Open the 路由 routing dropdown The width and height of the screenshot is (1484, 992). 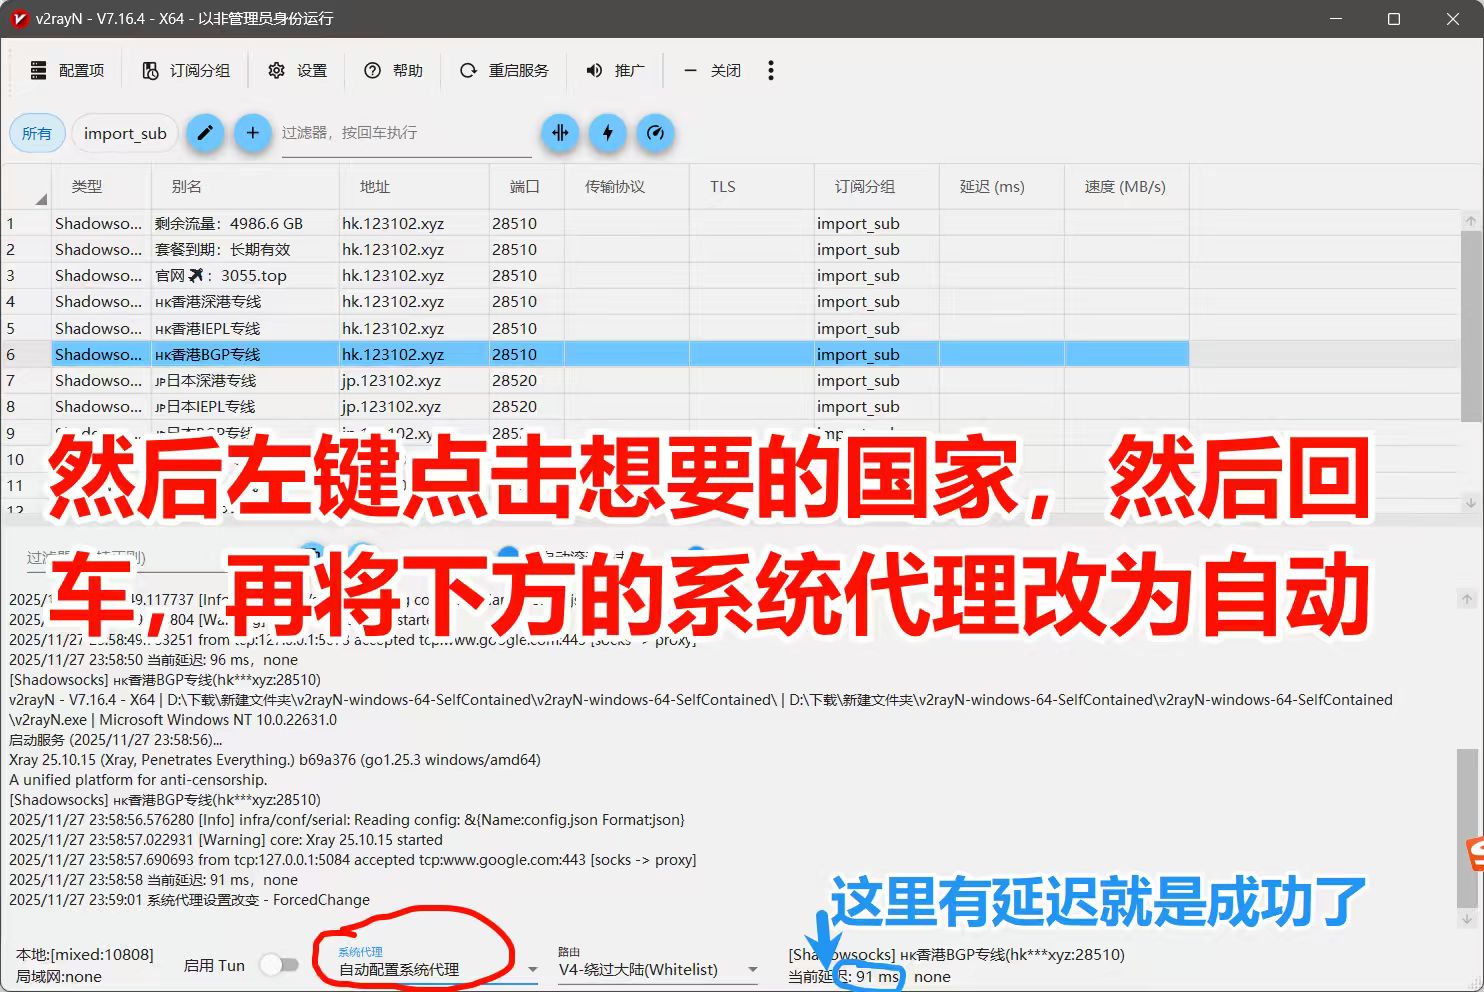655,969
